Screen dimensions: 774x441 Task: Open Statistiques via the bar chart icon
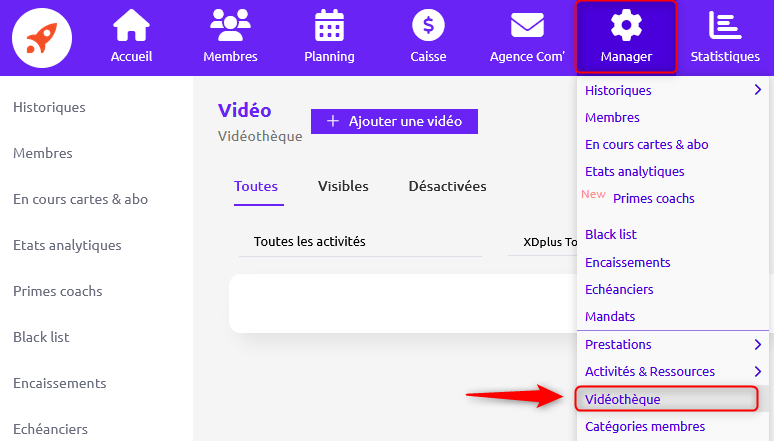[725, 25]
